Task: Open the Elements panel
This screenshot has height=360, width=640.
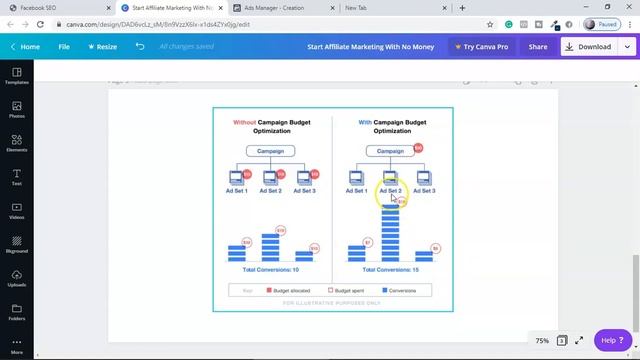Action: 17,144
